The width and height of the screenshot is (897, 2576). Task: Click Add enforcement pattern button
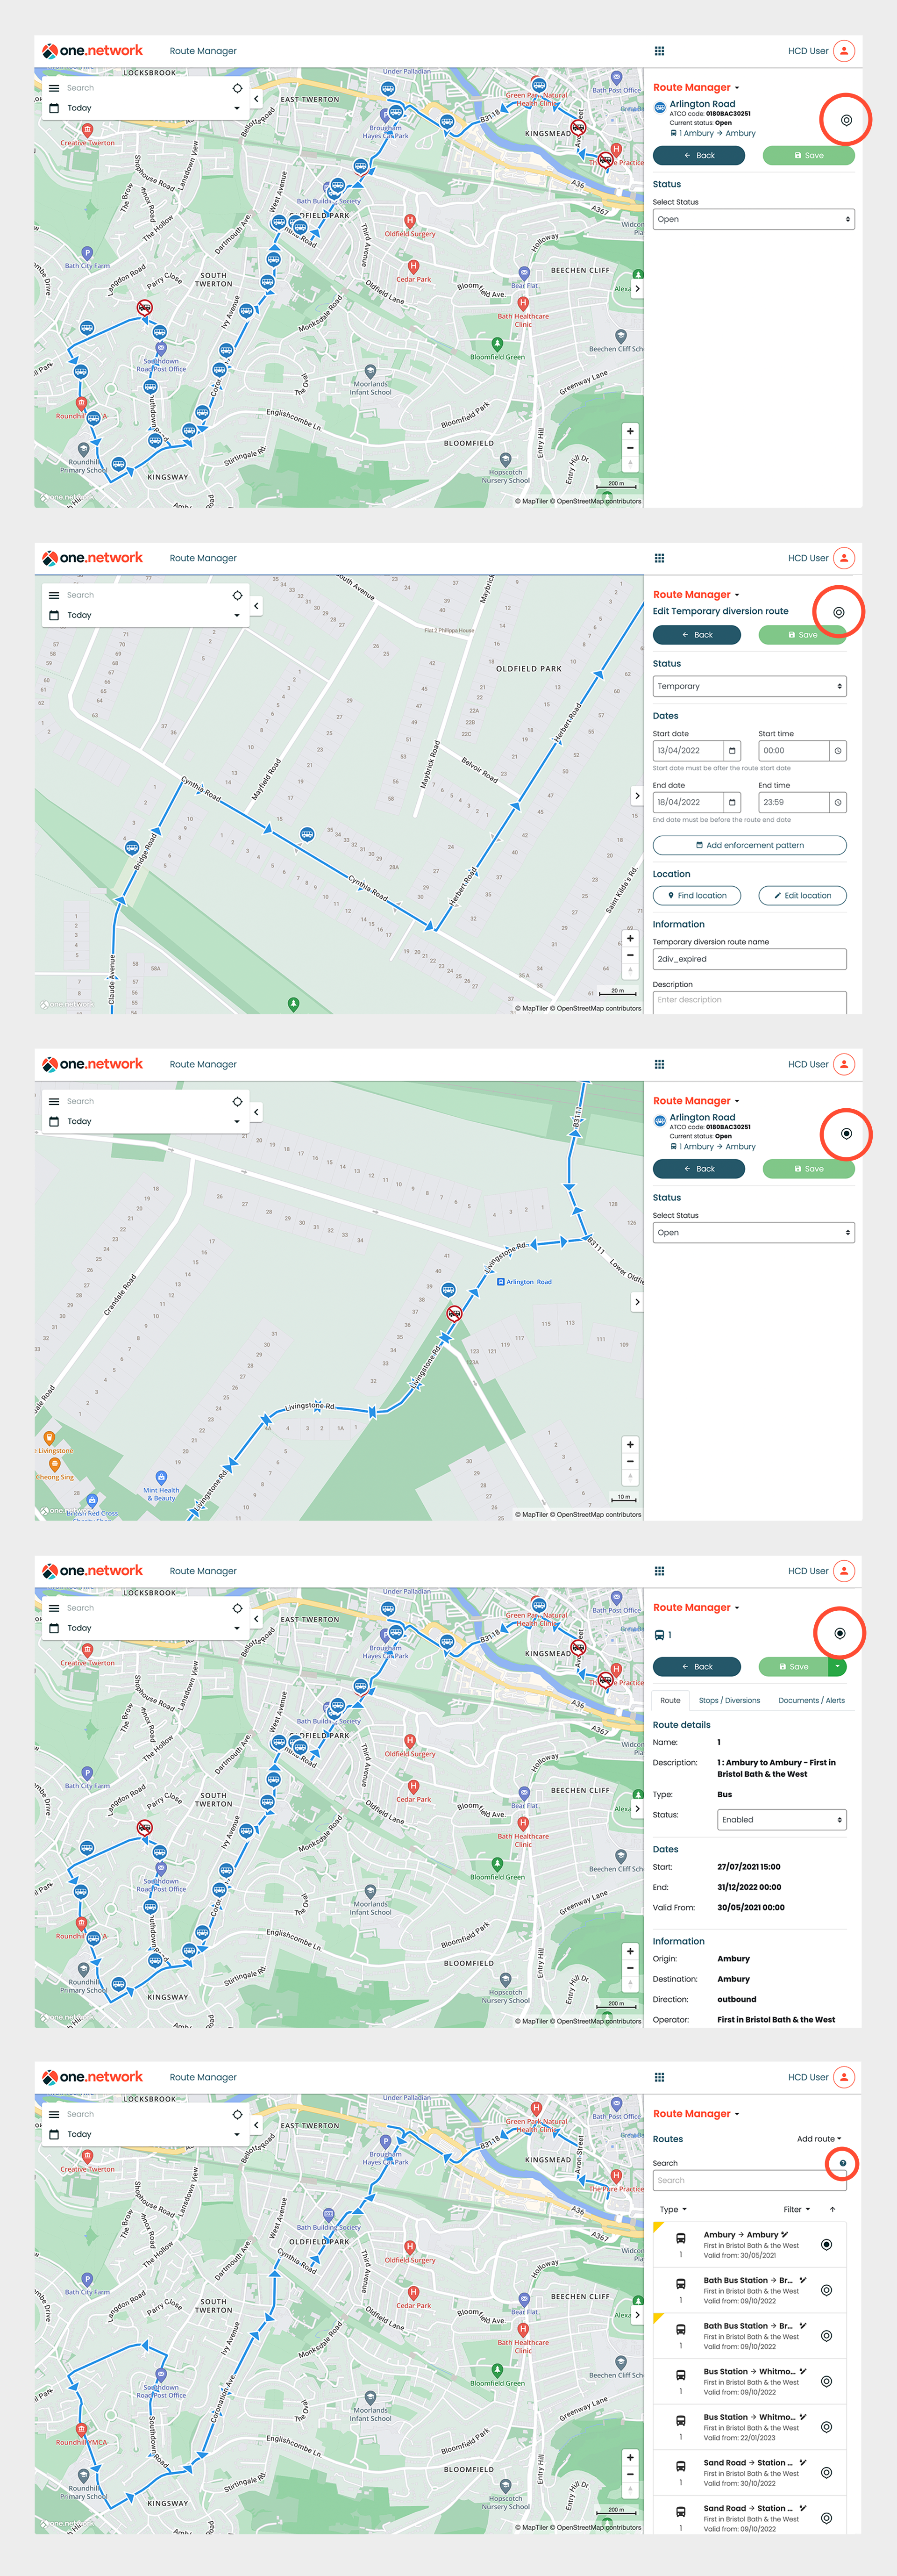click(x=750, y=846)
